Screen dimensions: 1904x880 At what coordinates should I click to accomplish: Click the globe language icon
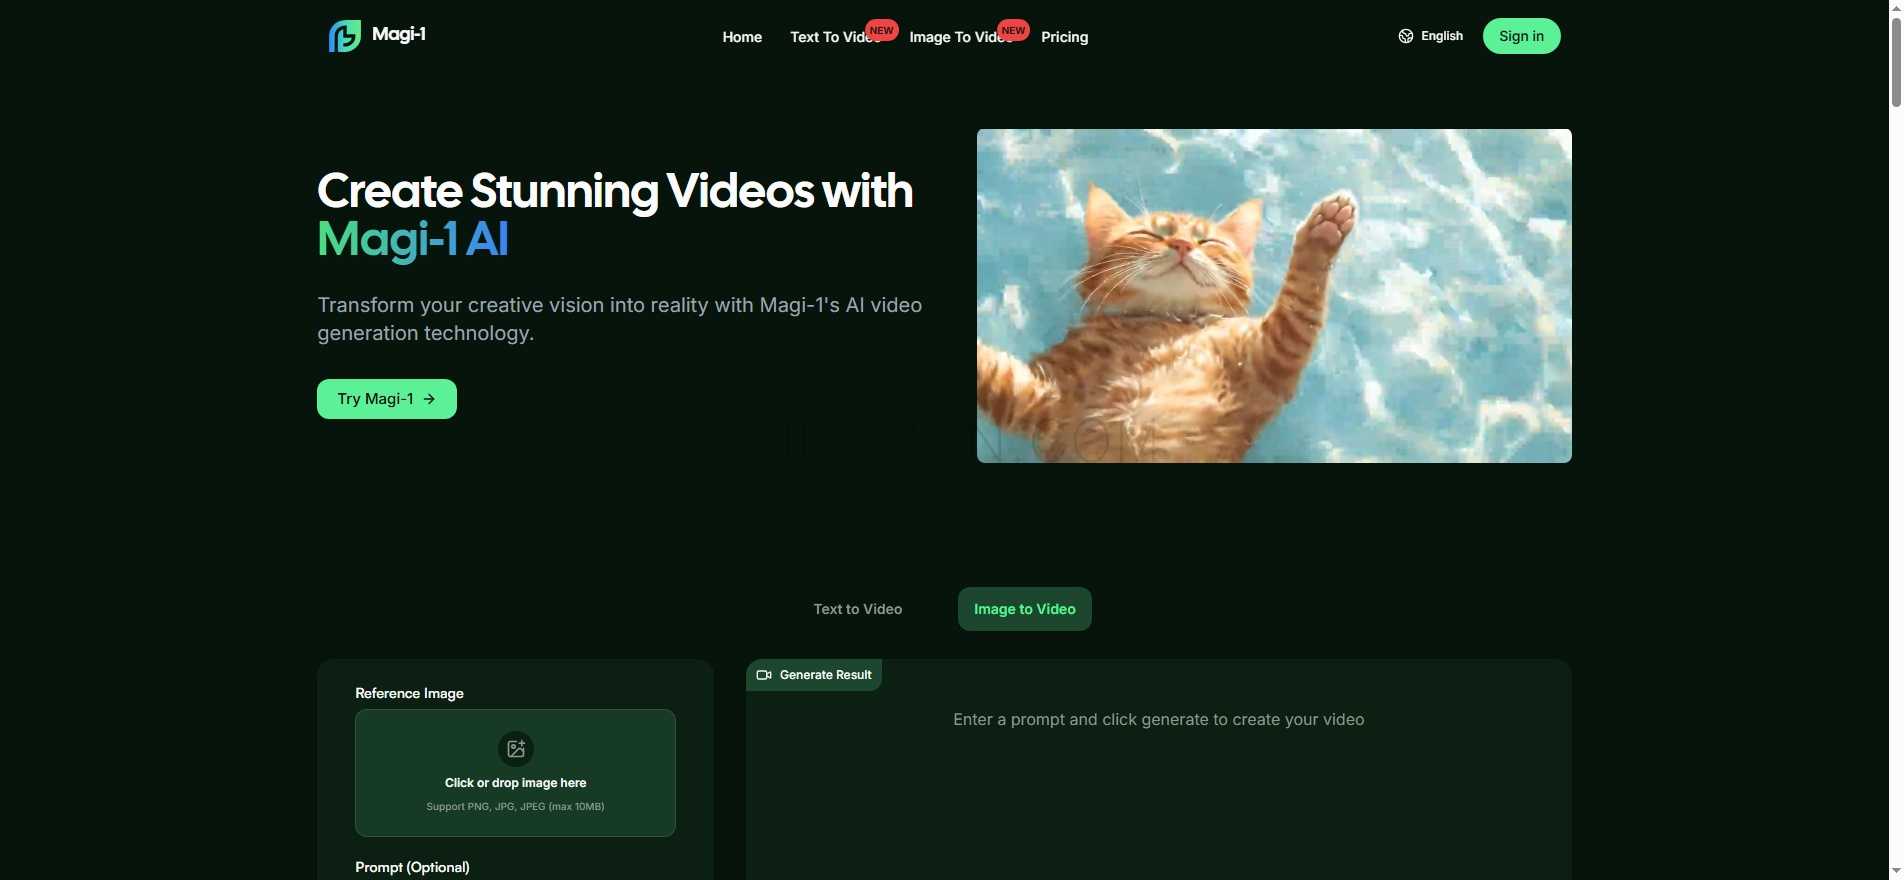coord(1406,36)
